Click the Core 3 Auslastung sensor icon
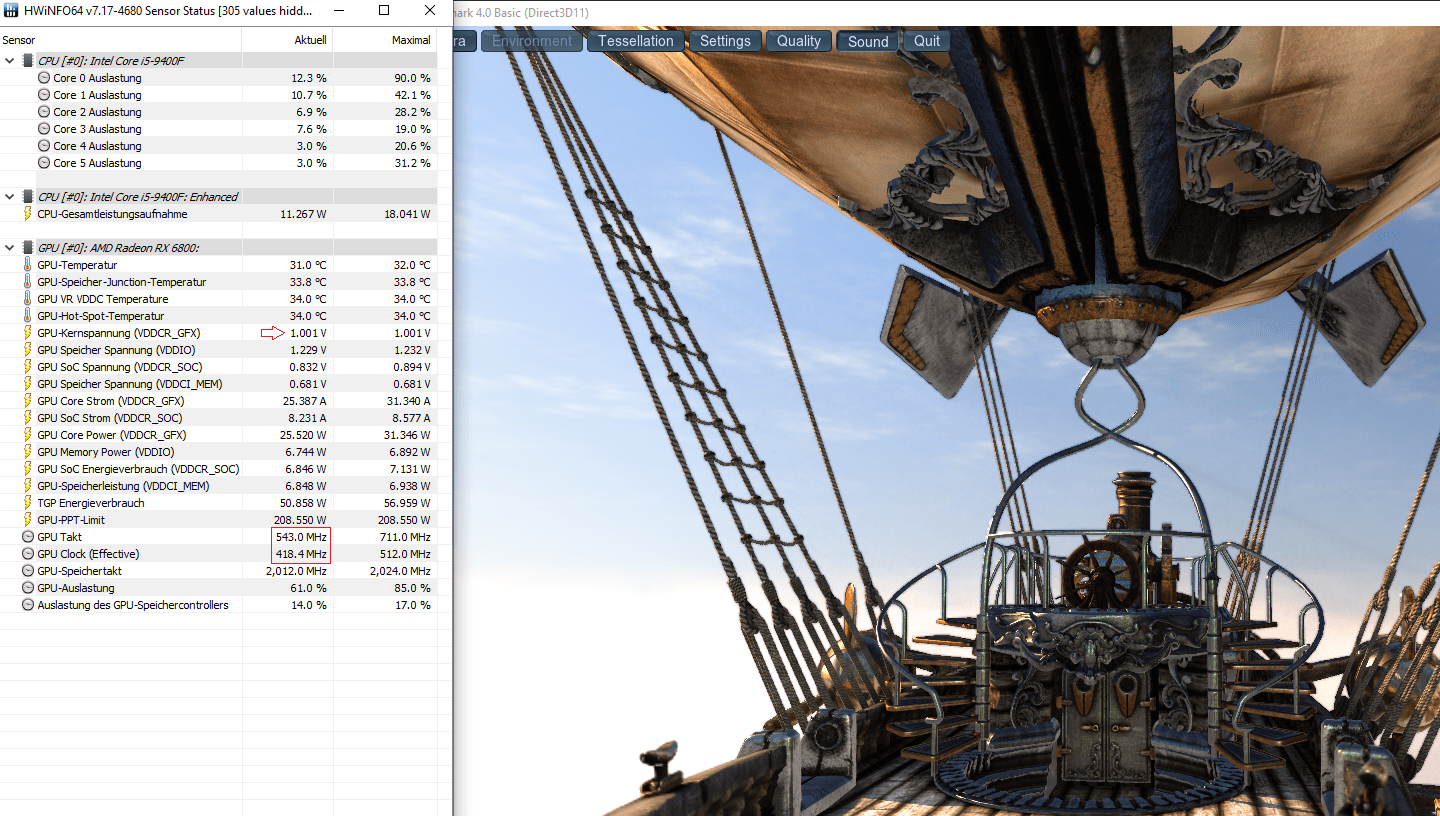Image resolution: width=1440 pixels, height=816 pixels. 44,129
